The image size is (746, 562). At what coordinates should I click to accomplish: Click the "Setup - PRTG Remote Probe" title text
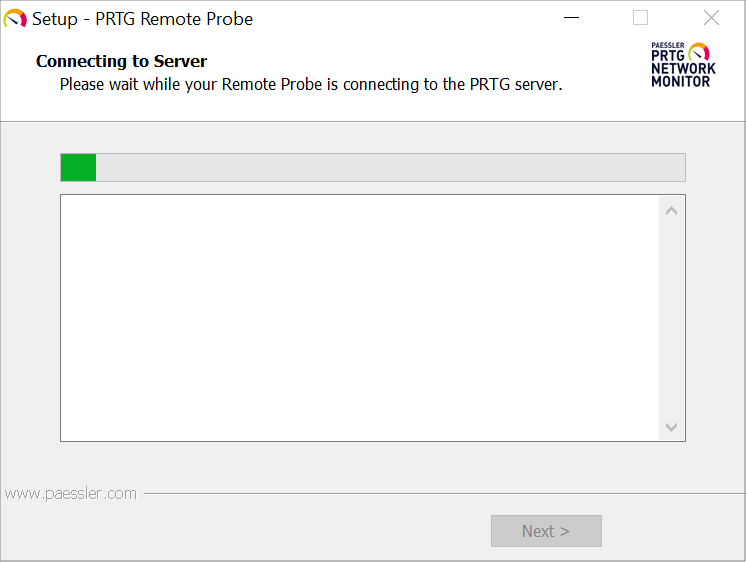click(142, 19)
